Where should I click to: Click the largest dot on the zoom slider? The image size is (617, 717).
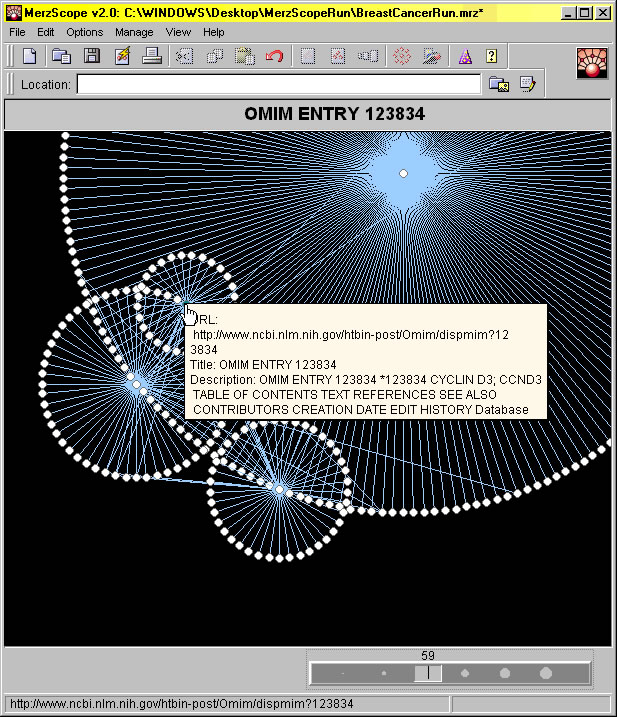click(x=546, y=674)
